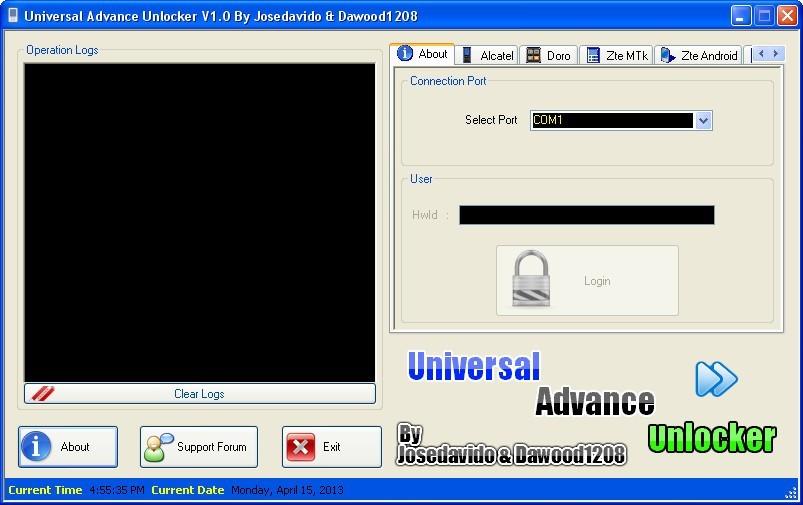Click the Support Forum user chat icon
803x505 pixels.
(x=158, y=447)
